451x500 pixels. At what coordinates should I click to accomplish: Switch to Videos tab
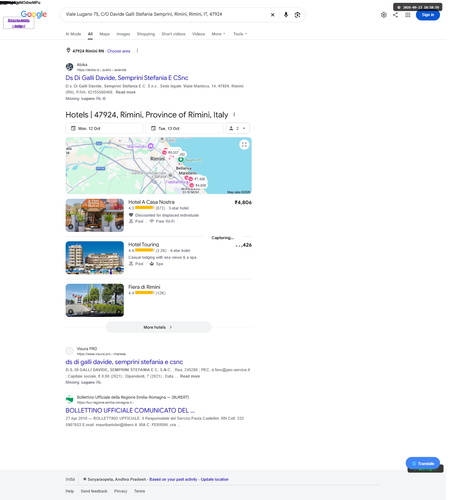coord(198,34)
